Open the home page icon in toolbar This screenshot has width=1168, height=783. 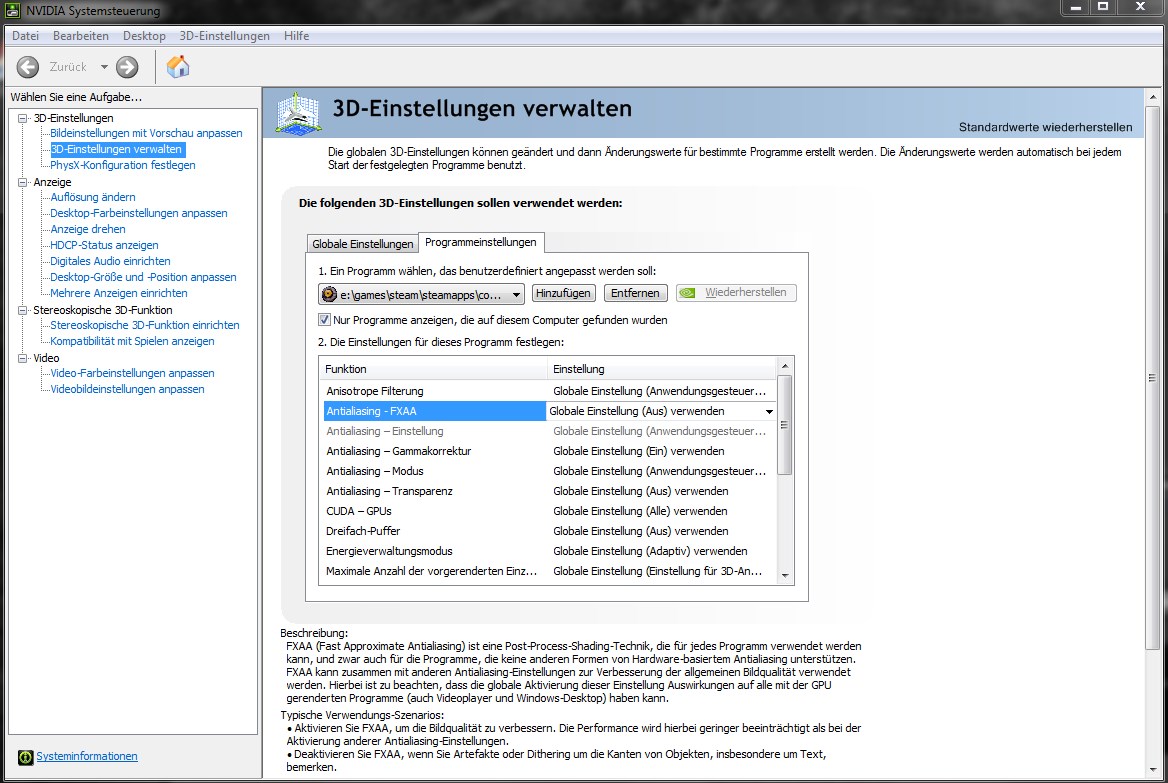click(177, 66)
